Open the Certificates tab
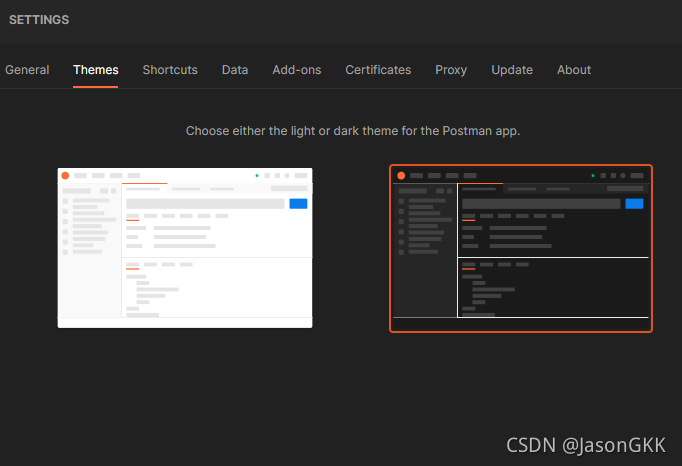The width and height of the screenshot is (682, 466). coord(378,70)
